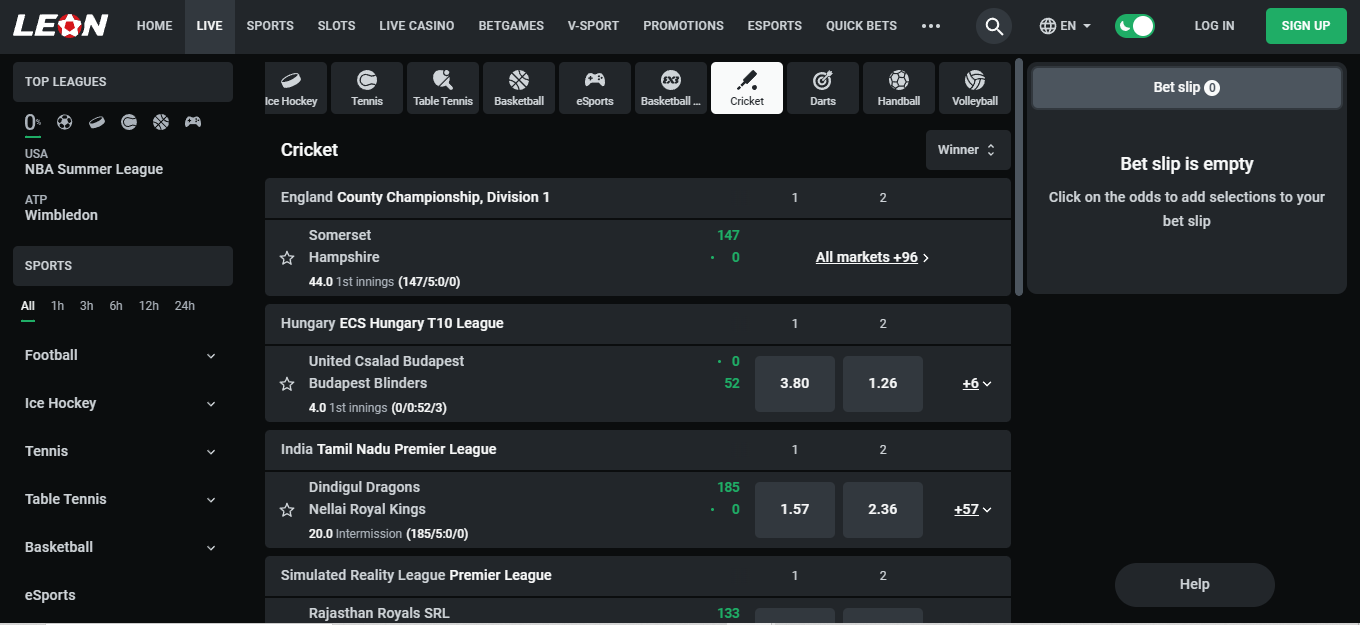The width and height of the screenshot is (1360, 625).
Task: Favorite the United Csalad Budapest match star
Action: [x=287, y=384]
